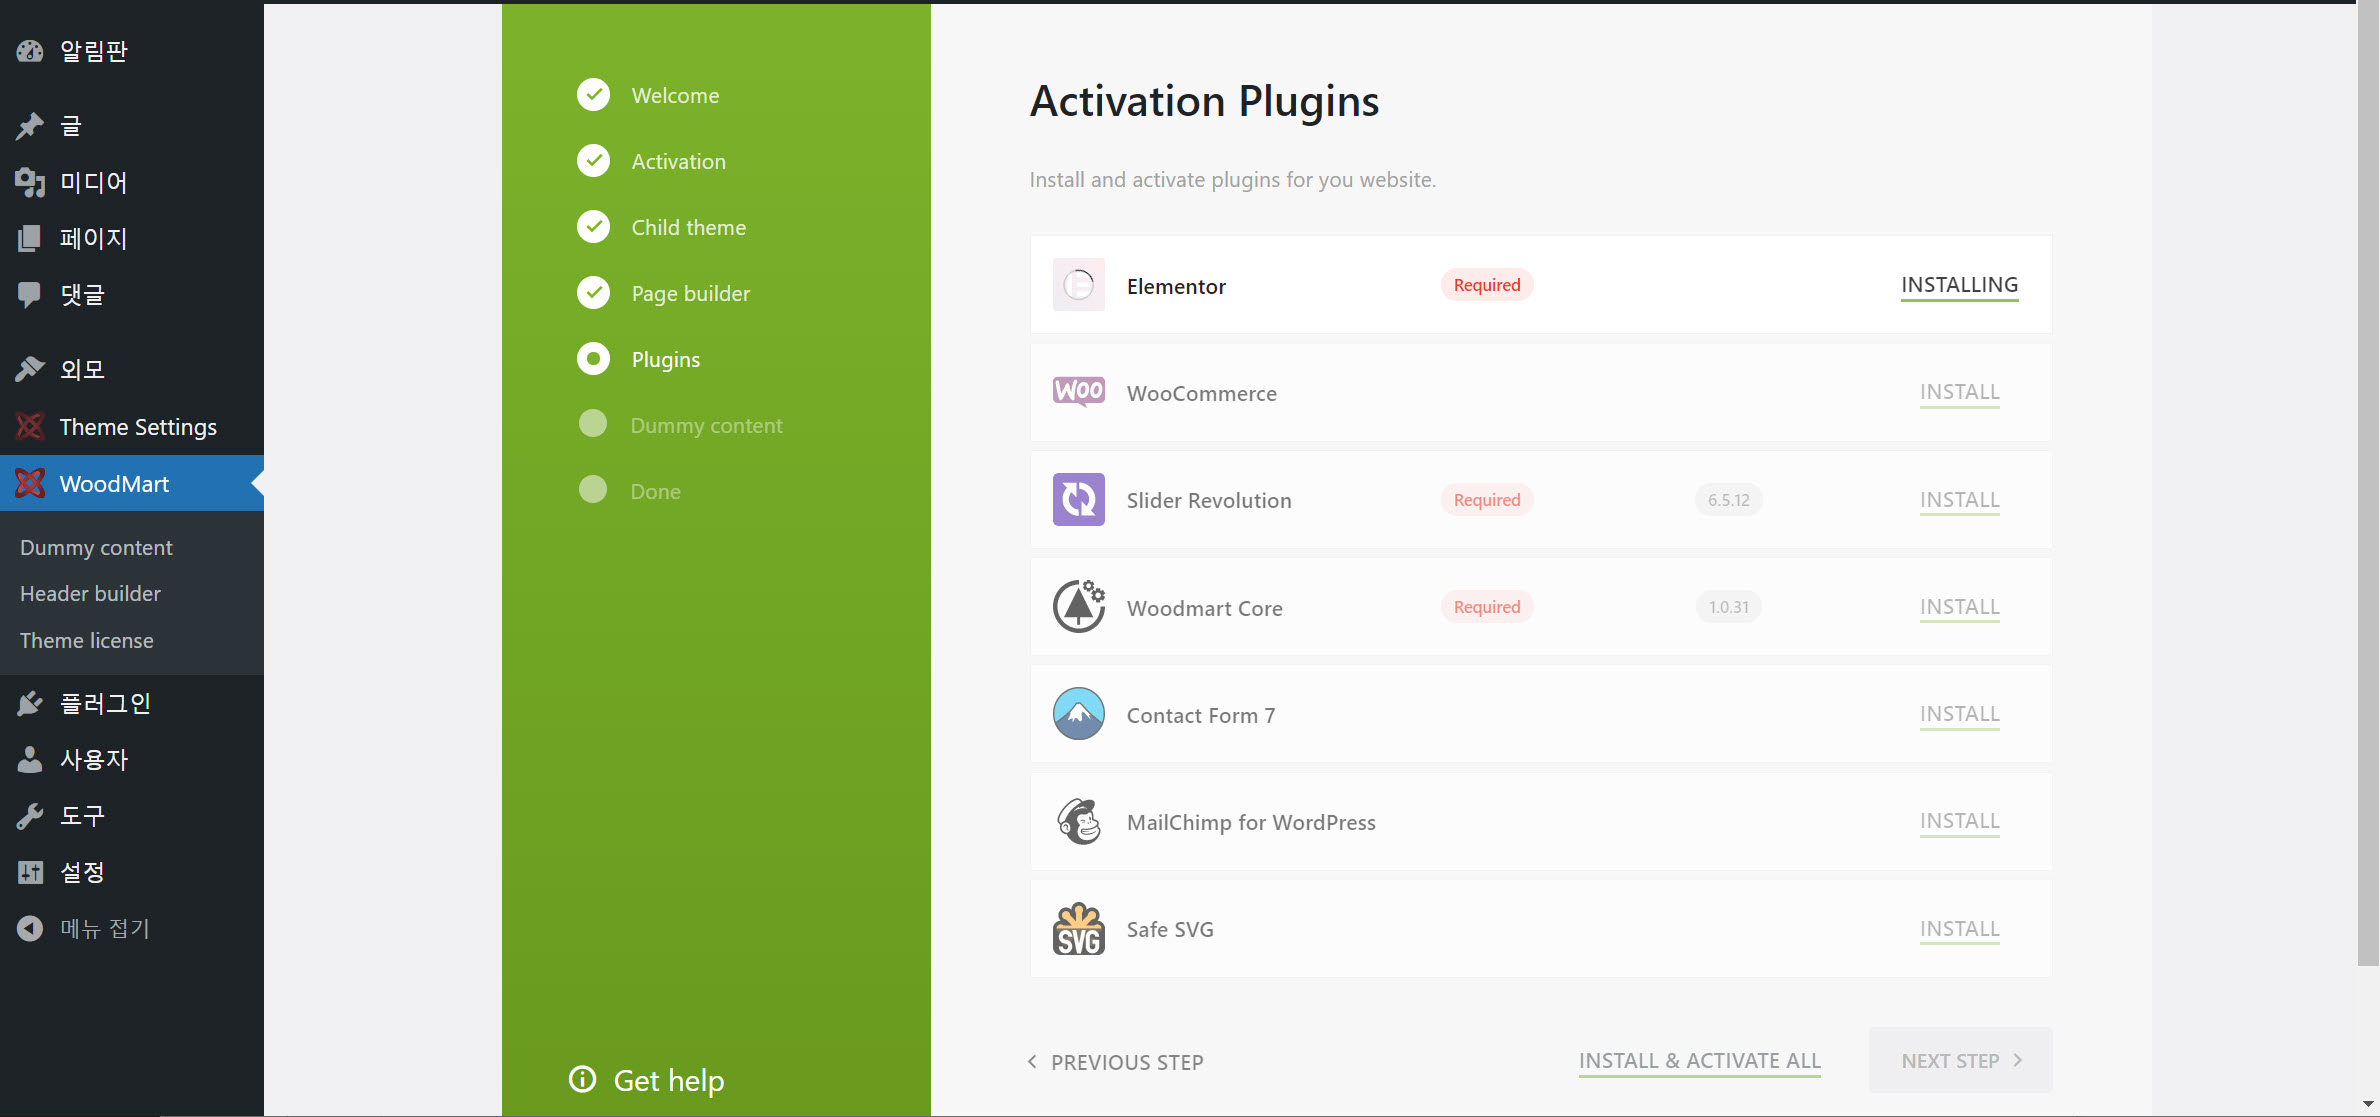Screen dimensions: 2380x1117
Task: Go back with the Previous Step chevron
Action: click(x=1032, y=1061)
